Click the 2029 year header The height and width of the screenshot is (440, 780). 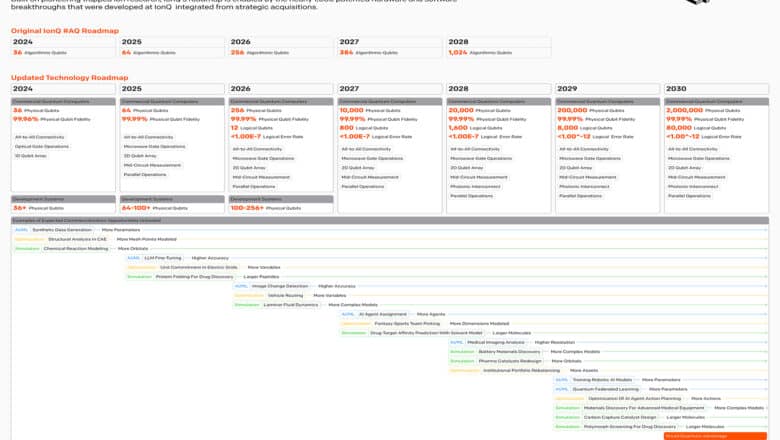pyautogui.click(x=607, y=88)
